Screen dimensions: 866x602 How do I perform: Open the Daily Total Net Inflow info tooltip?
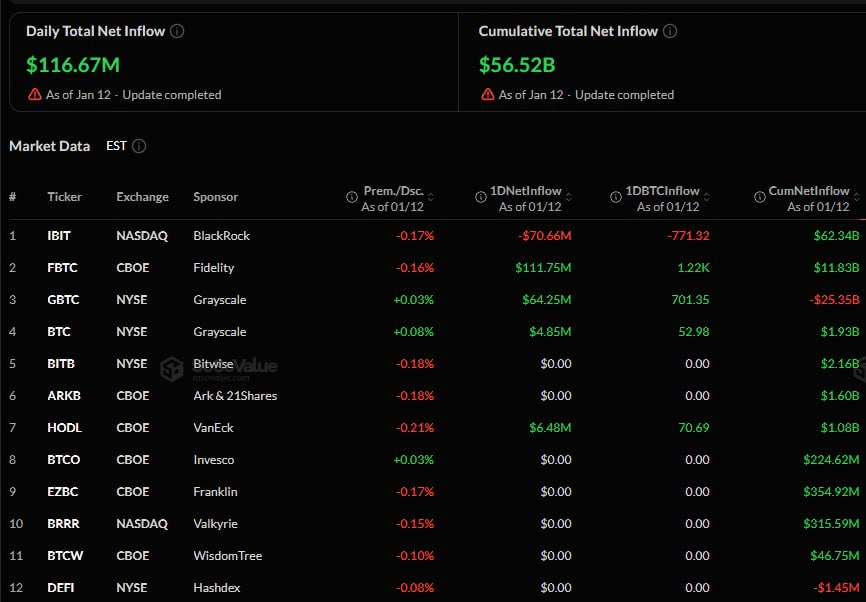pyautogui.click(x=178, y=31)
